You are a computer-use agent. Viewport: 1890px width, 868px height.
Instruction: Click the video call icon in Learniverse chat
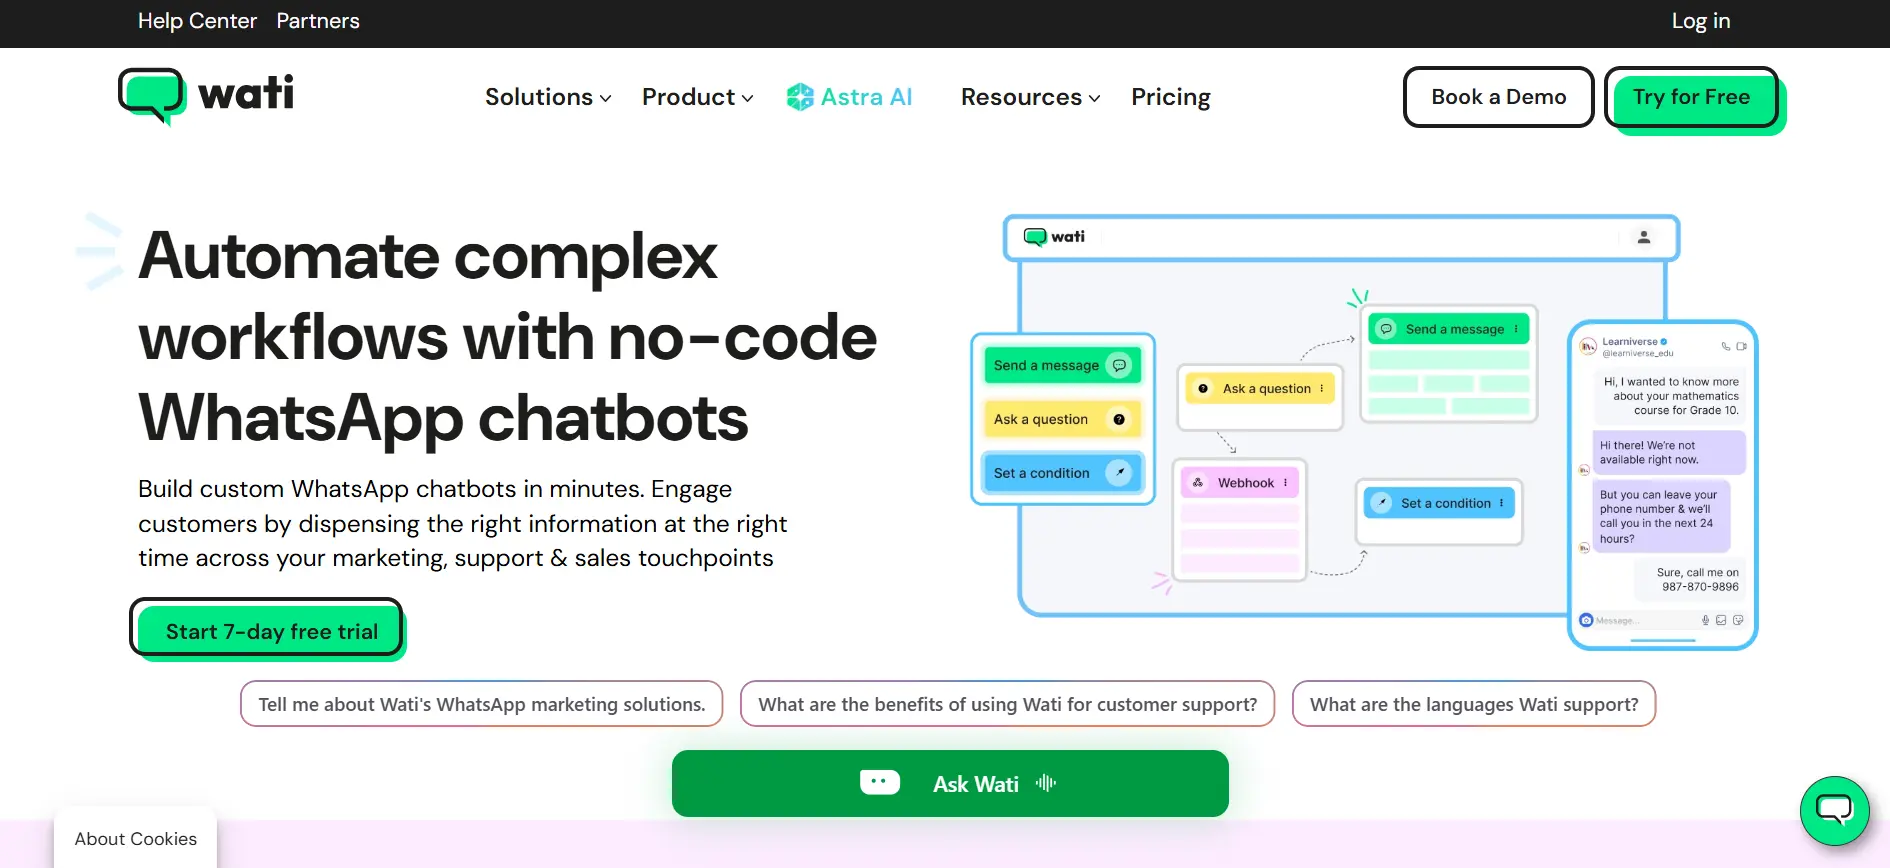click(1741, 346)
